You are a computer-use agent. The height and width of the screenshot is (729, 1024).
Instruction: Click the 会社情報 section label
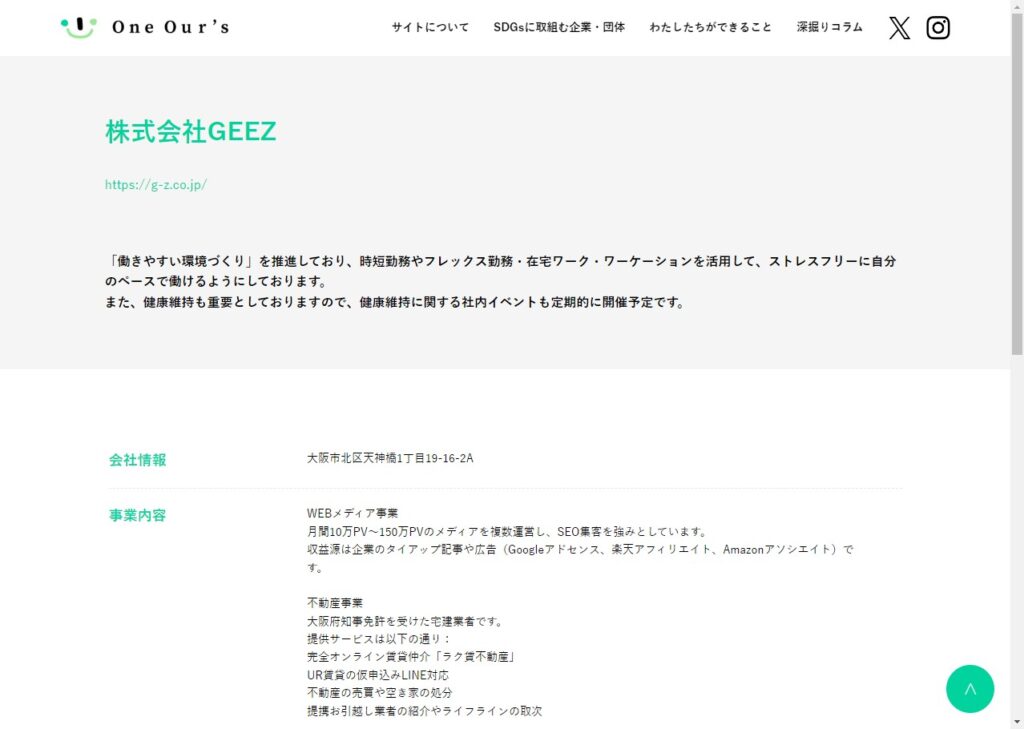pyautogui.click(x=138, y=460)
